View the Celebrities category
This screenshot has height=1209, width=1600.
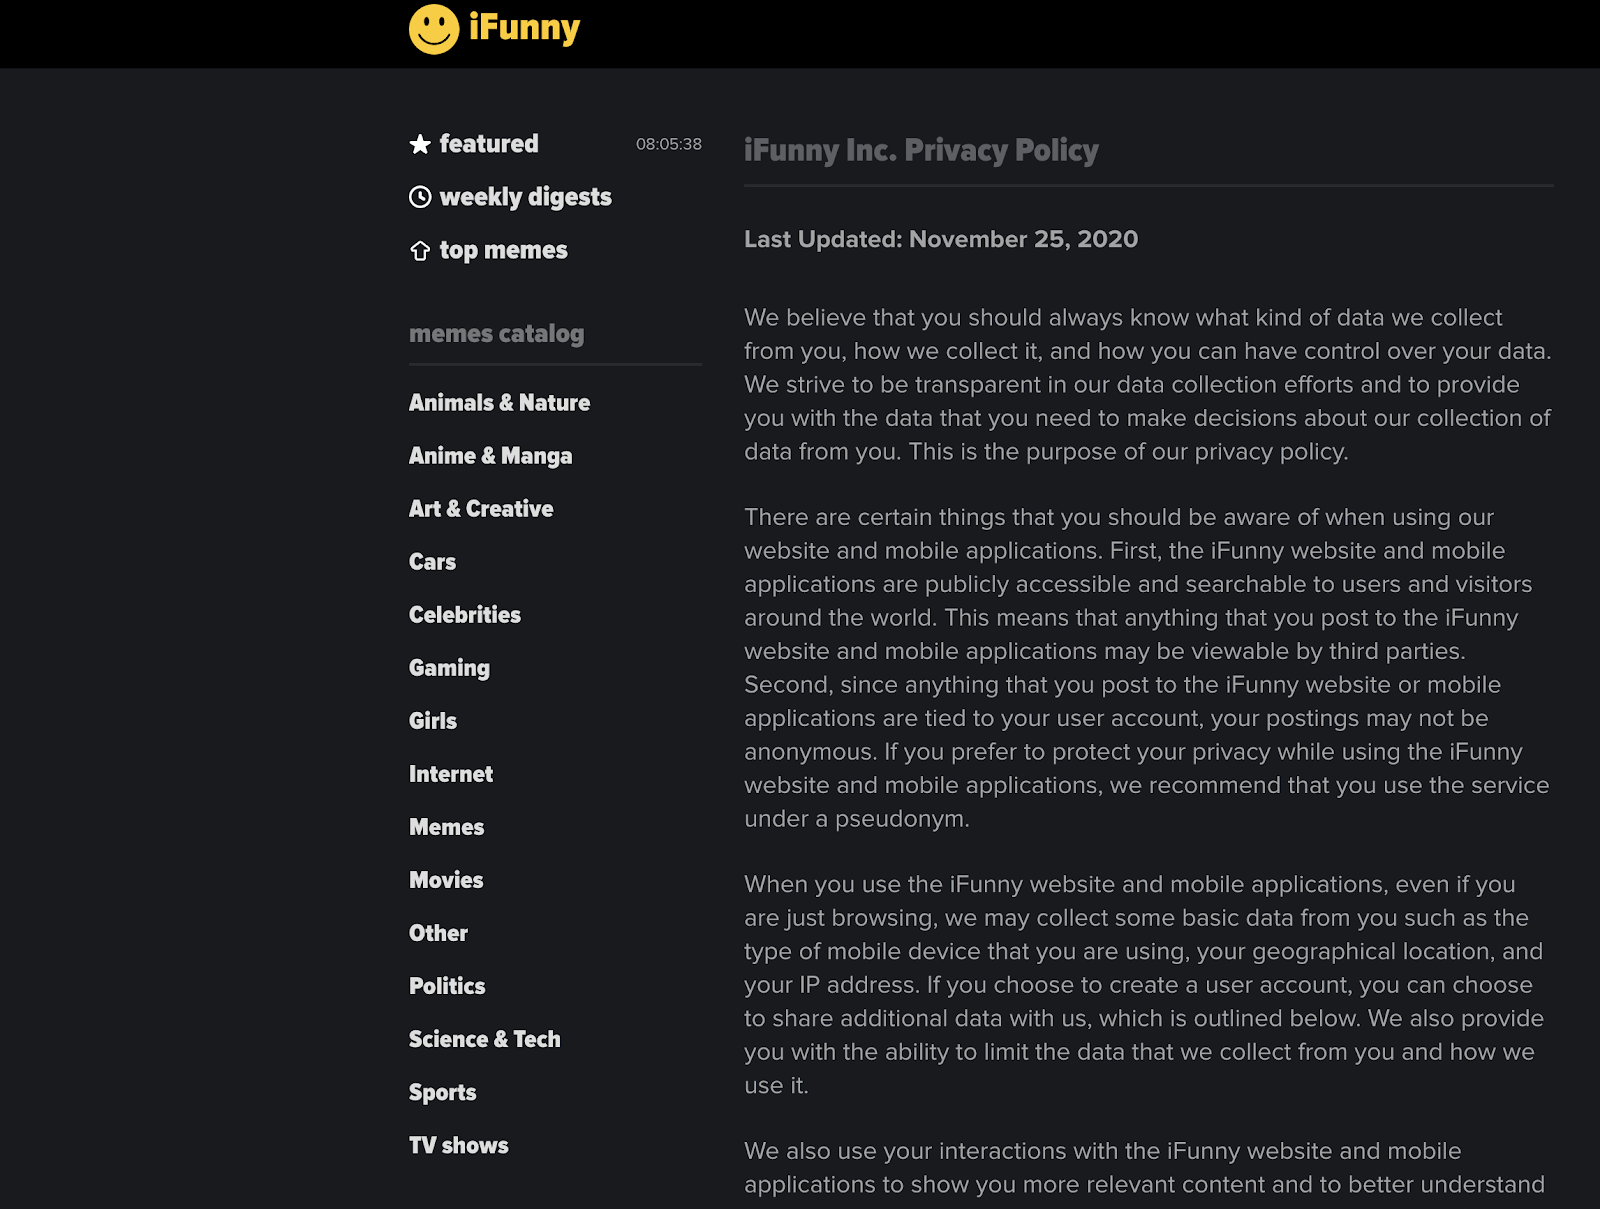[x=465, y=615]
